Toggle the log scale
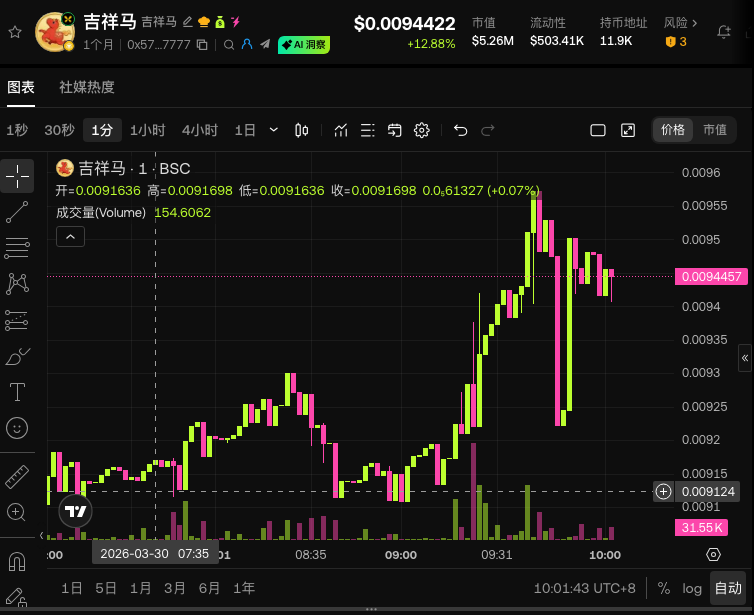Image resolution: width=754 pixels, height=615 pixels. tap(691, 588)
